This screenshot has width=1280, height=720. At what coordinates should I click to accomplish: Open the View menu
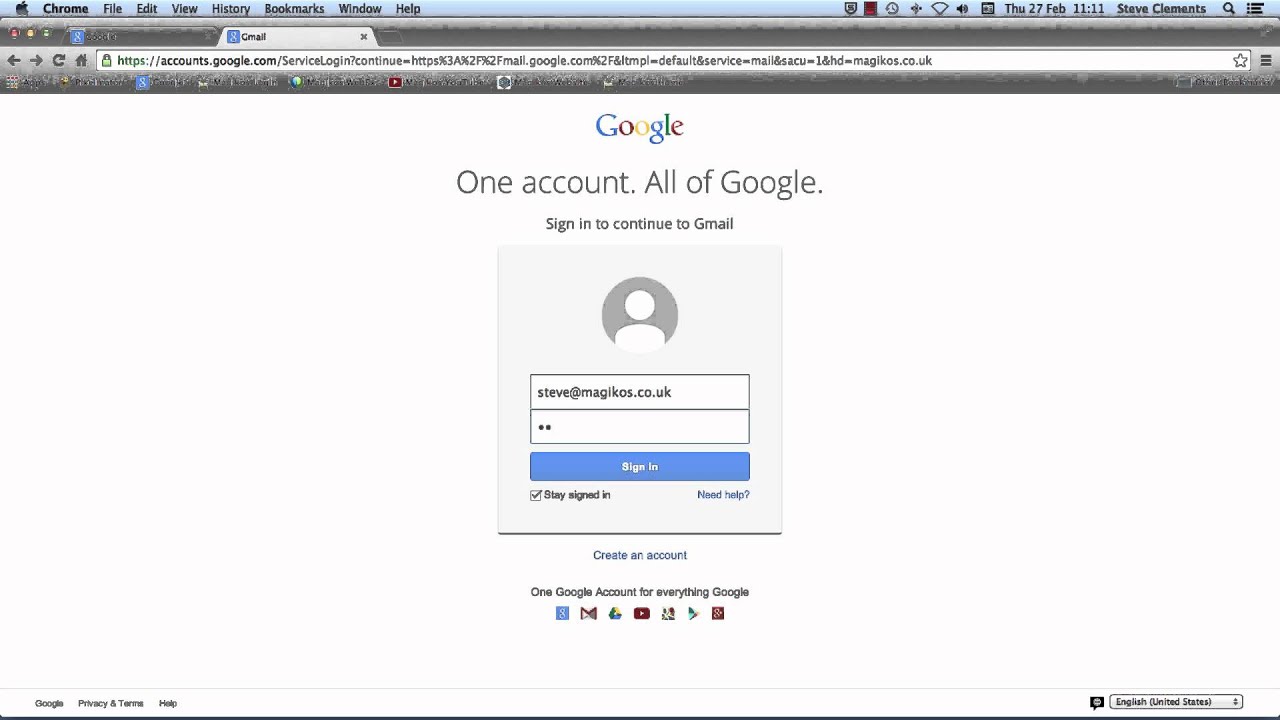[x=184, y=9]
